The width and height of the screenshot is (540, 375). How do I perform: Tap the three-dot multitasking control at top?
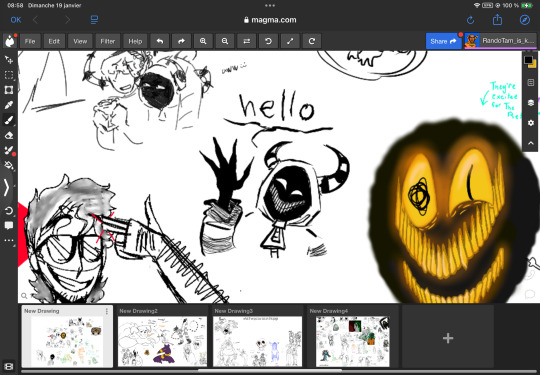coord(270,6)
